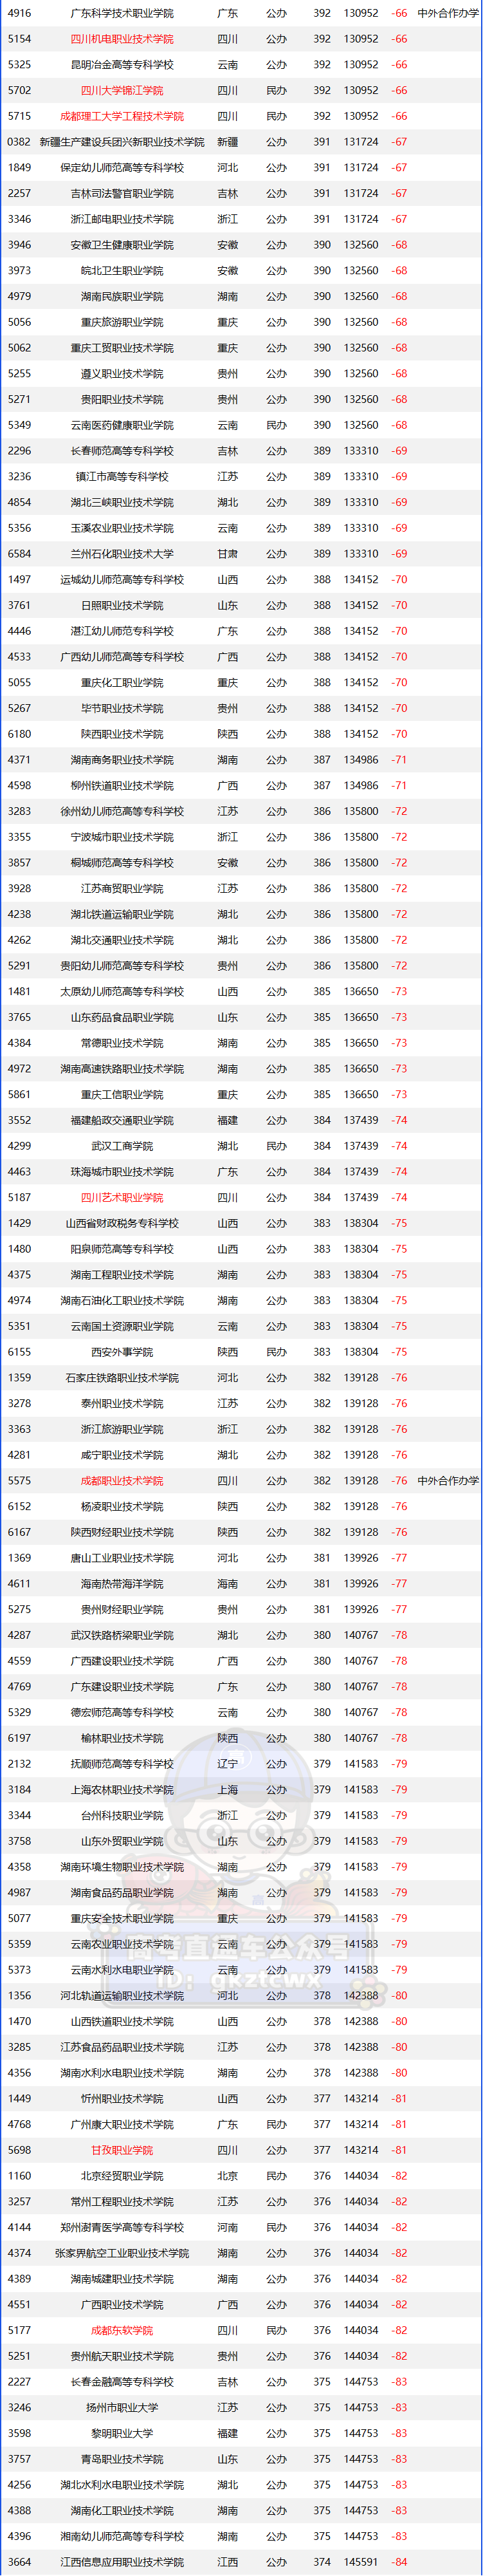483x2576 pixels.
Task: Select school name 西安外事学院
Action: click(x=122, y=1352)
